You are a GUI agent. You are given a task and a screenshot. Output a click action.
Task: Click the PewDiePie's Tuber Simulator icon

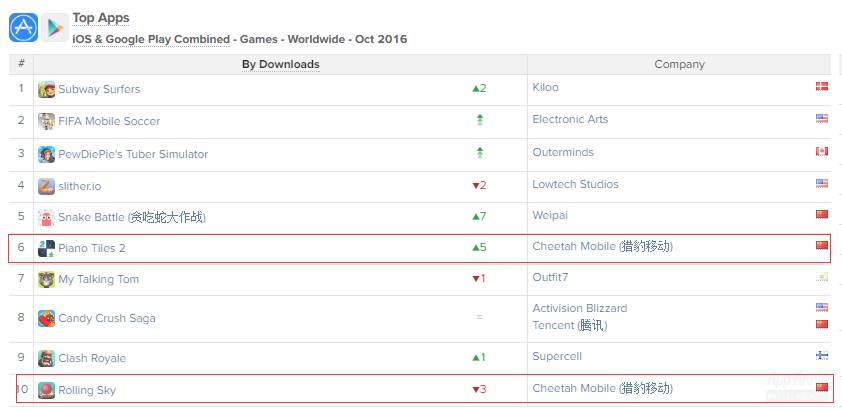46,154
